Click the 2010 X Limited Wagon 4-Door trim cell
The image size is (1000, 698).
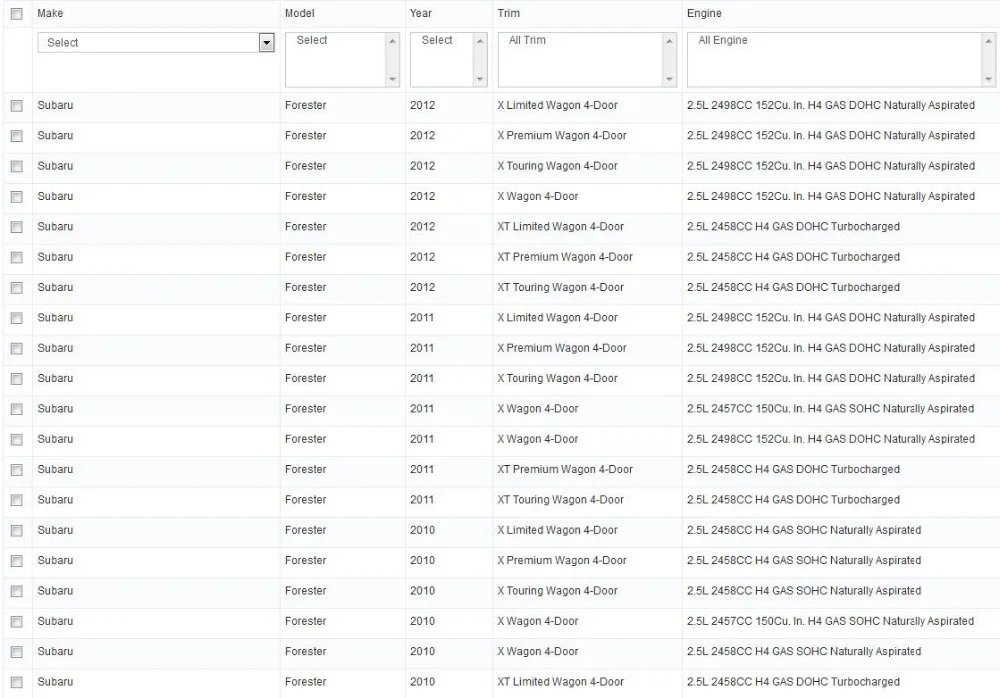[557, 530]
